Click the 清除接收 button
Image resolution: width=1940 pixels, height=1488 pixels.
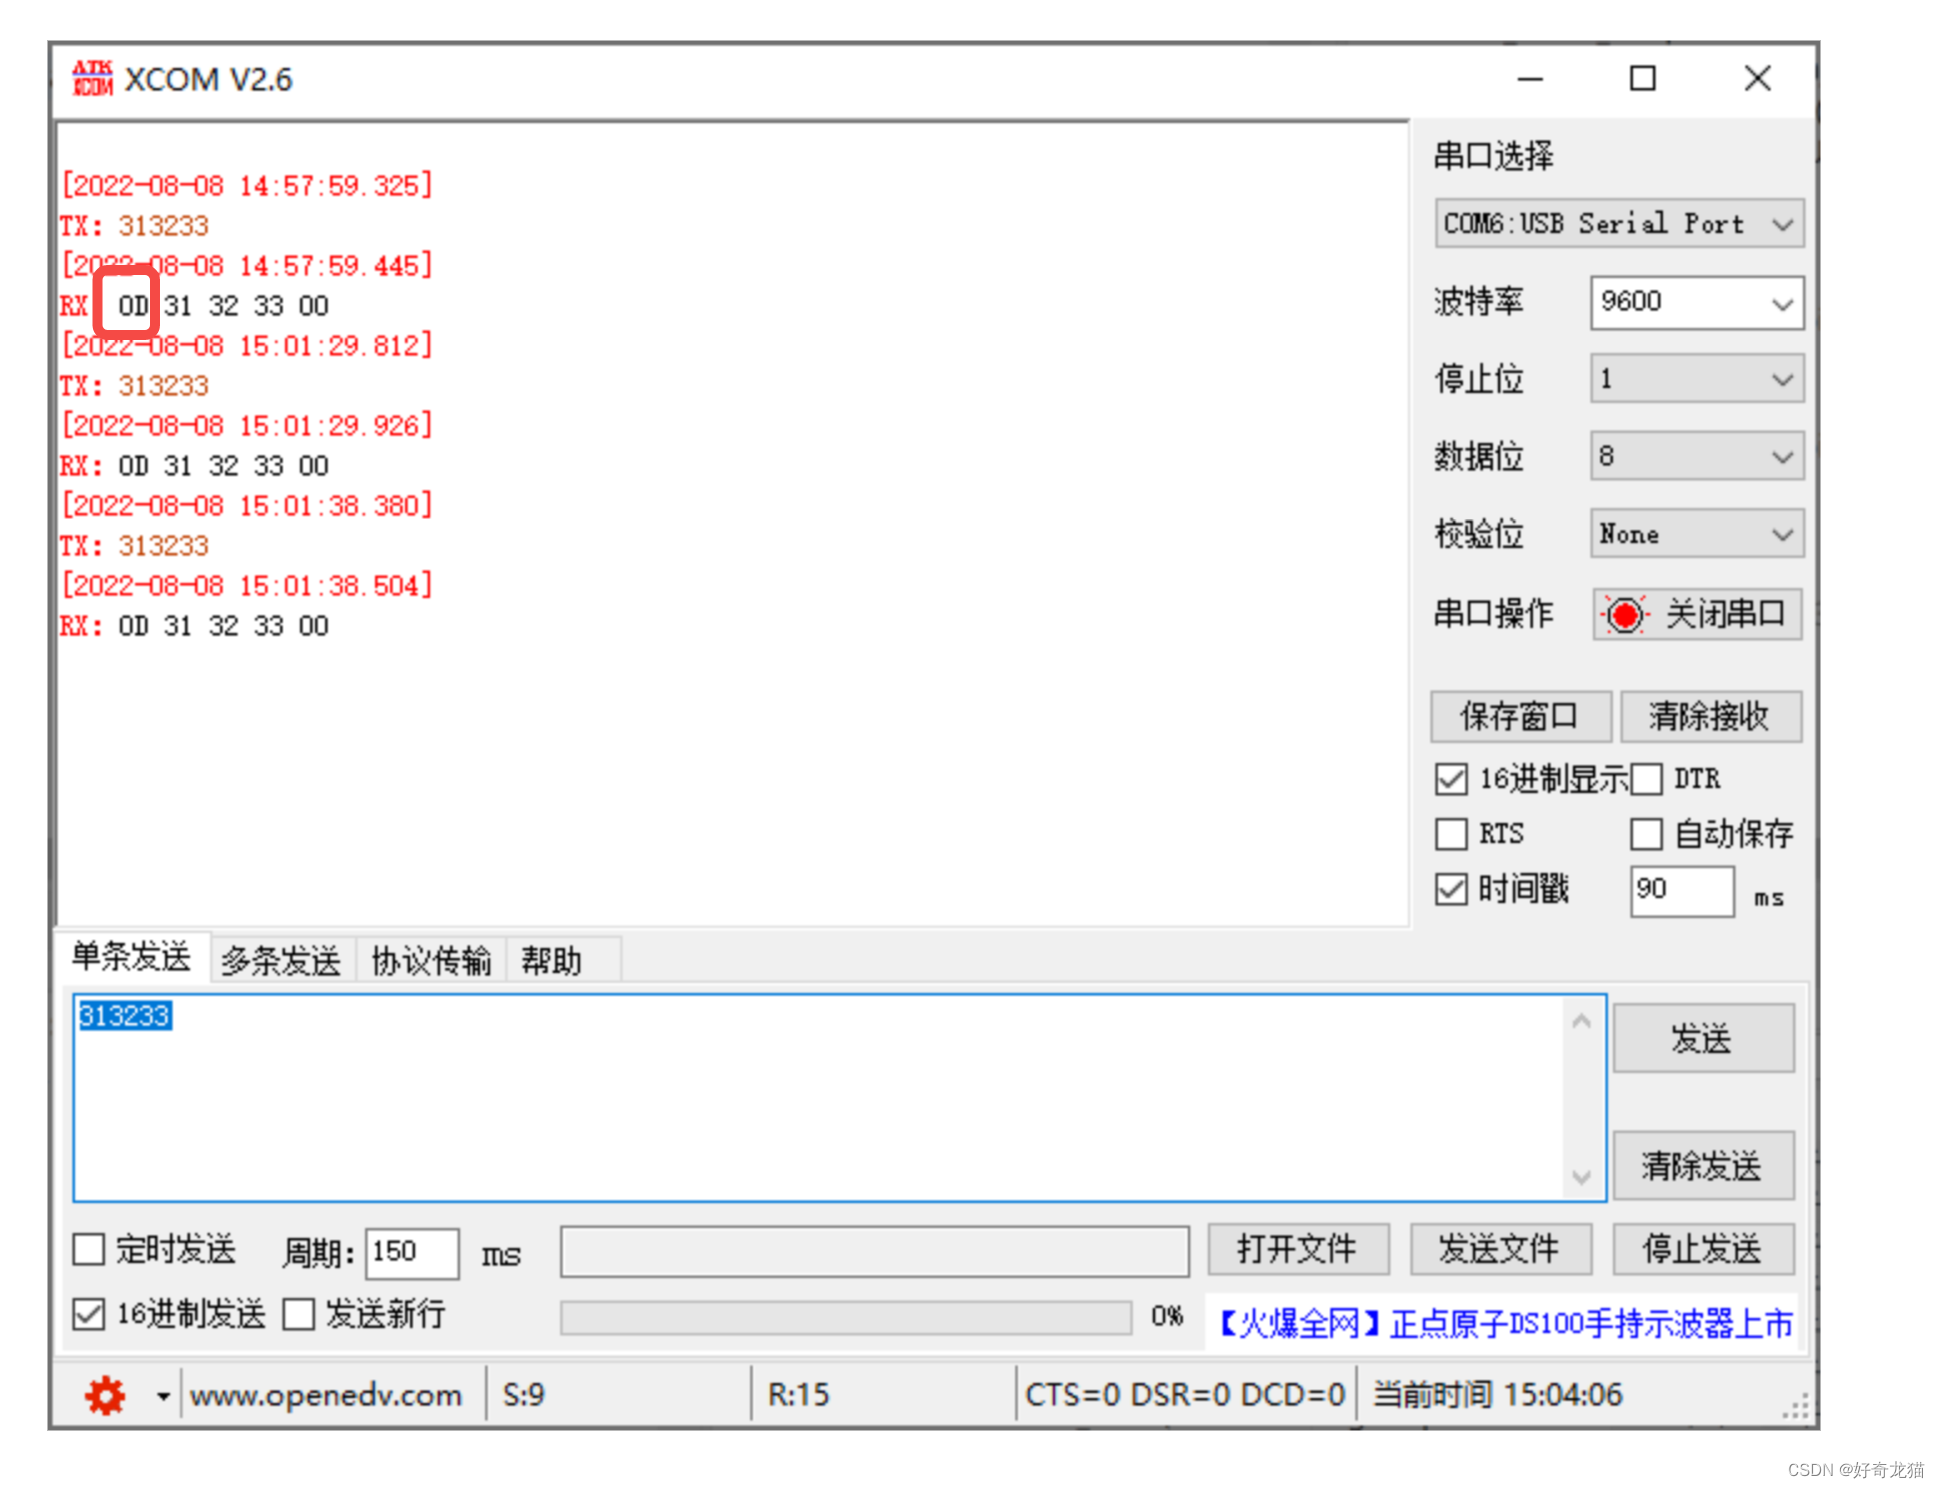click(x=1710, y=716)
